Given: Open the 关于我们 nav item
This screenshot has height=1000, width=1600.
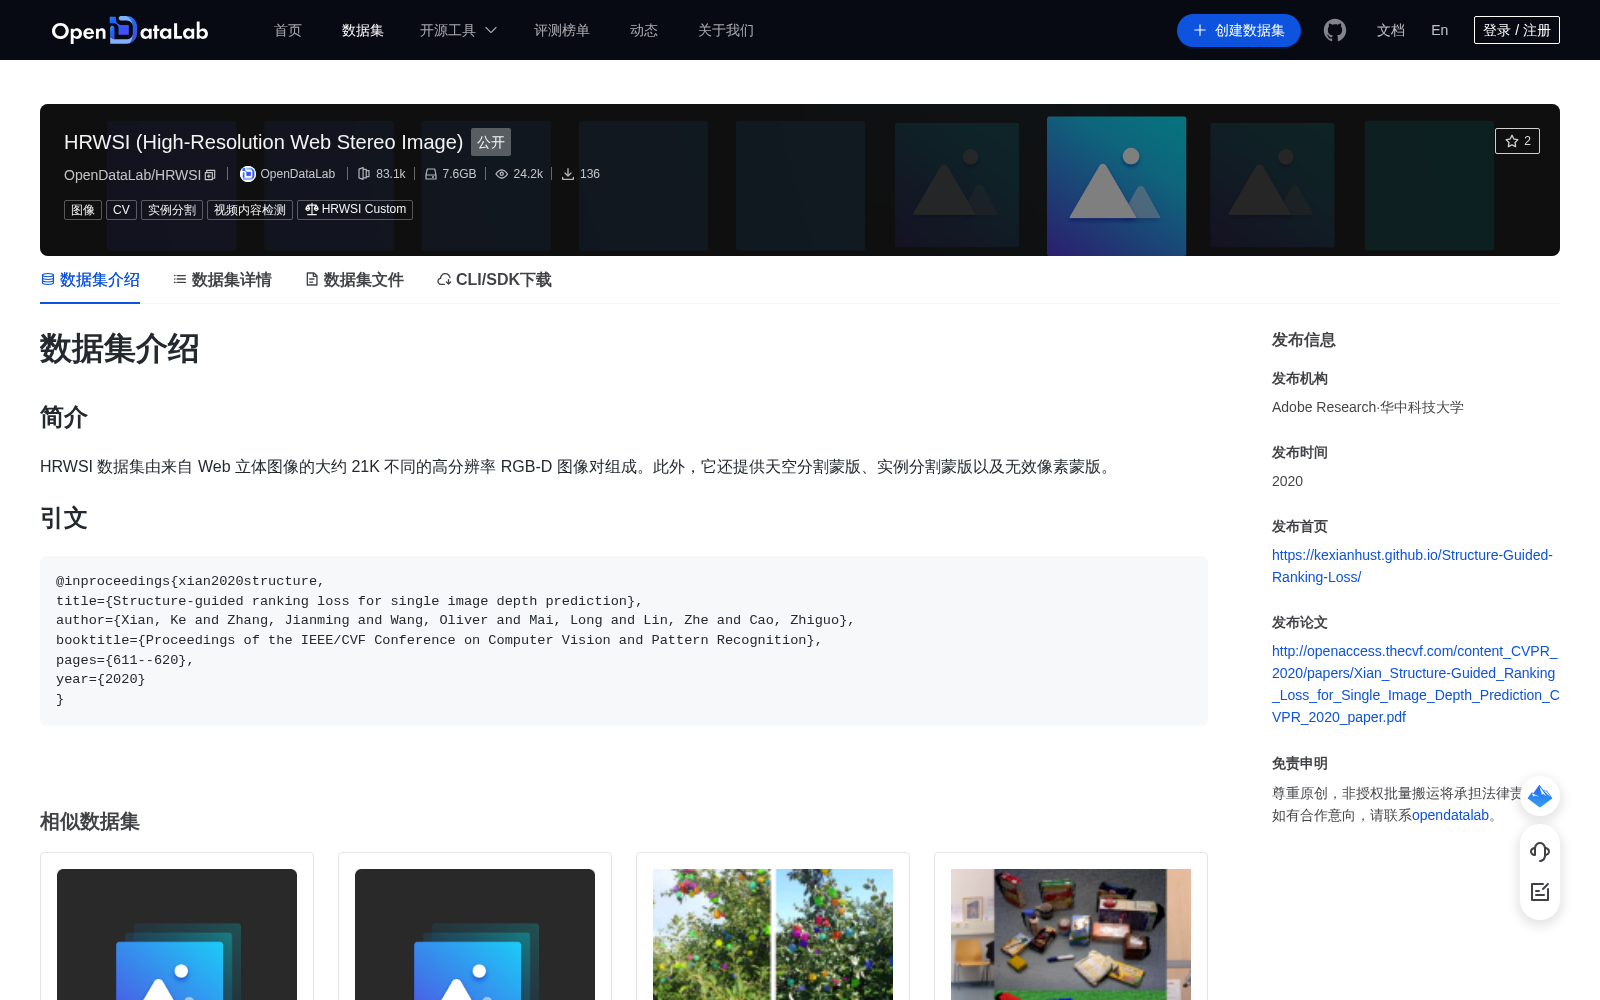Looking at the screenshot, I should click(726, 30).
